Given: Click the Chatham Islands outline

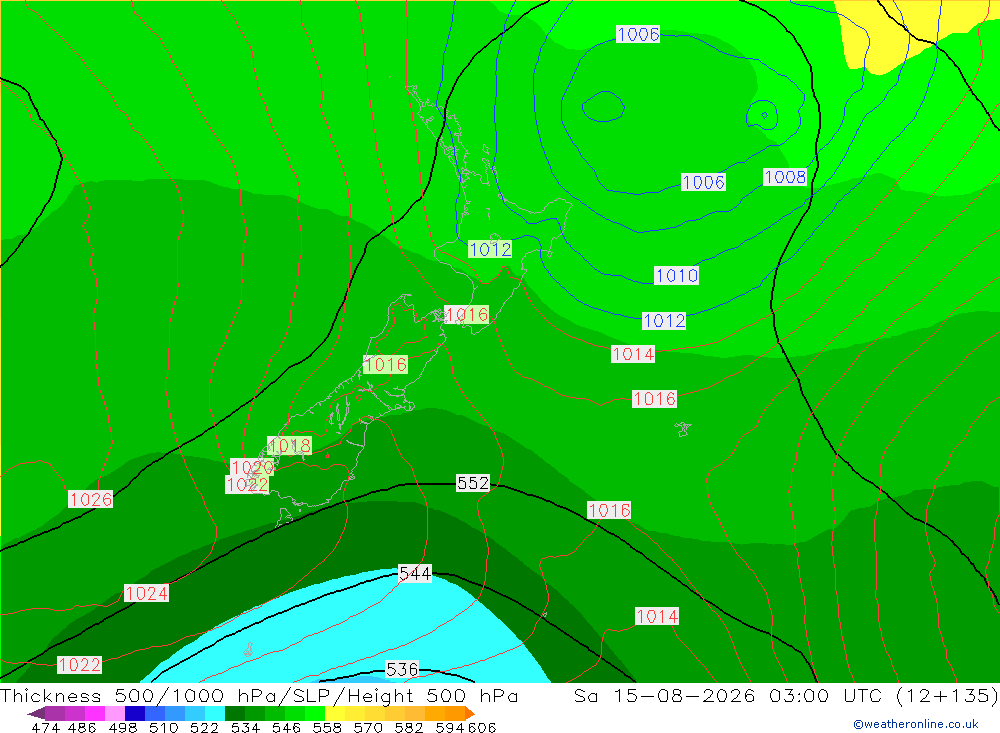Looking at the screenshot, I should tap(683, 429).
